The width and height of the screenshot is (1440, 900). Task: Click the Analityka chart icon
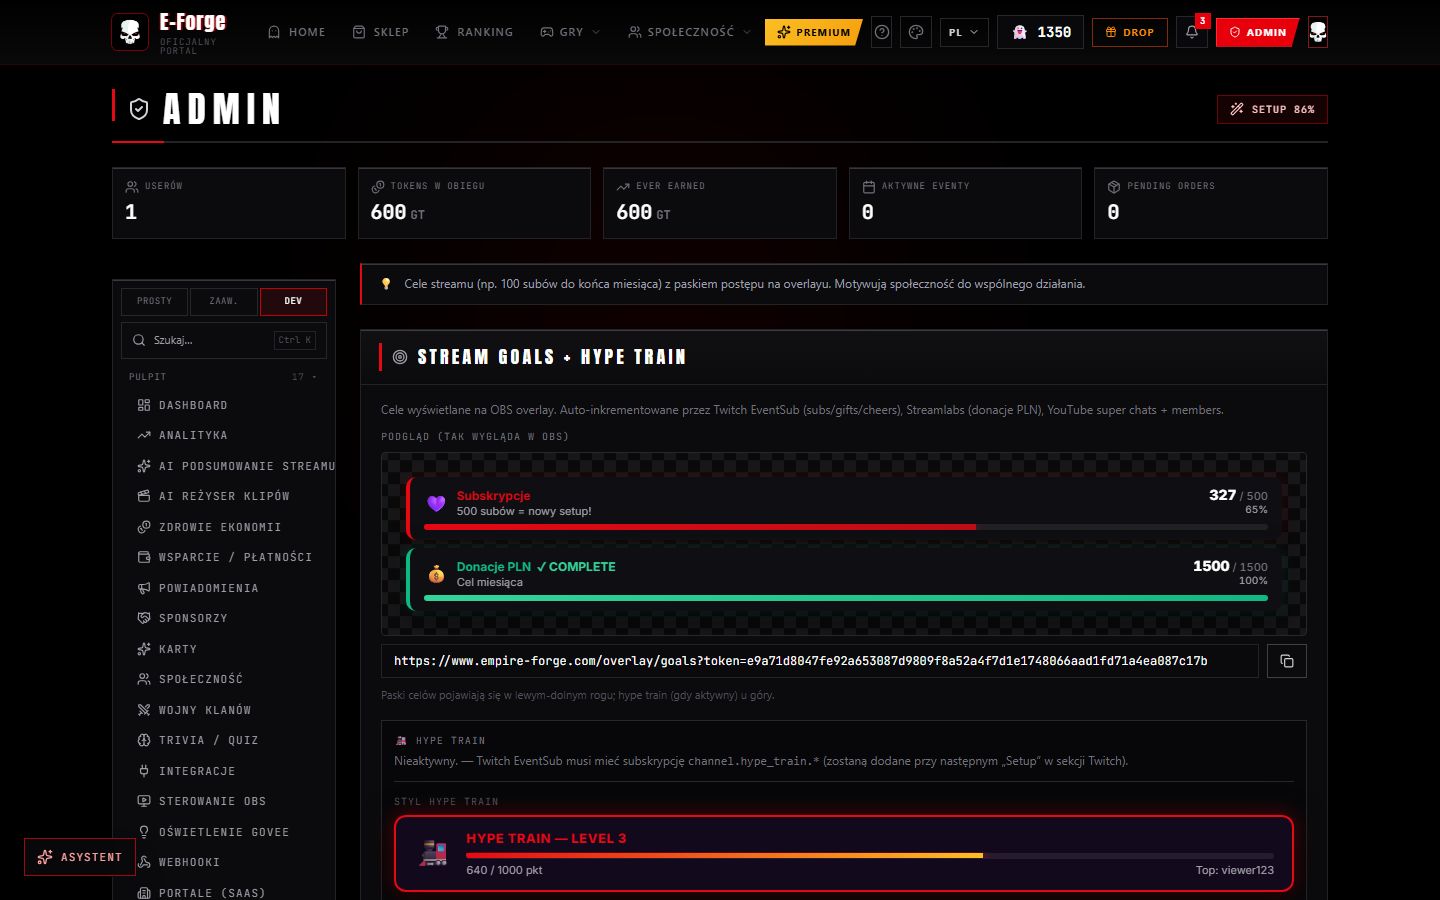pos(144,435)
